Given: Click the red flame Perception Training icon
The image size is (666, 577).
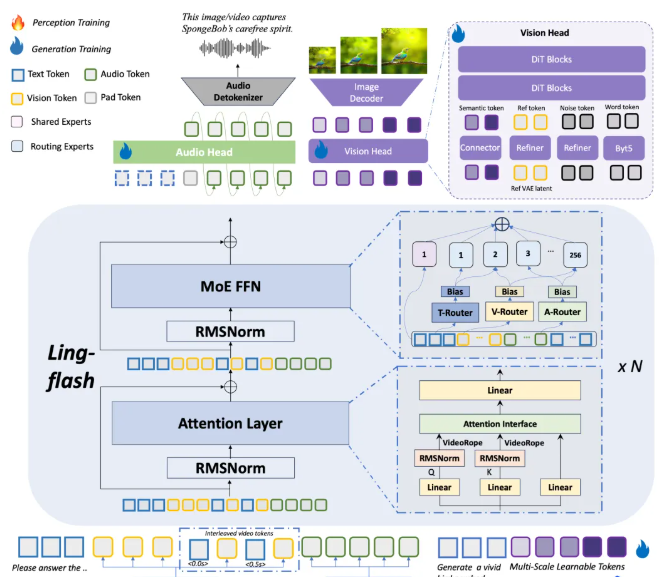Looking at the screenshot, I should pos(16,20).
